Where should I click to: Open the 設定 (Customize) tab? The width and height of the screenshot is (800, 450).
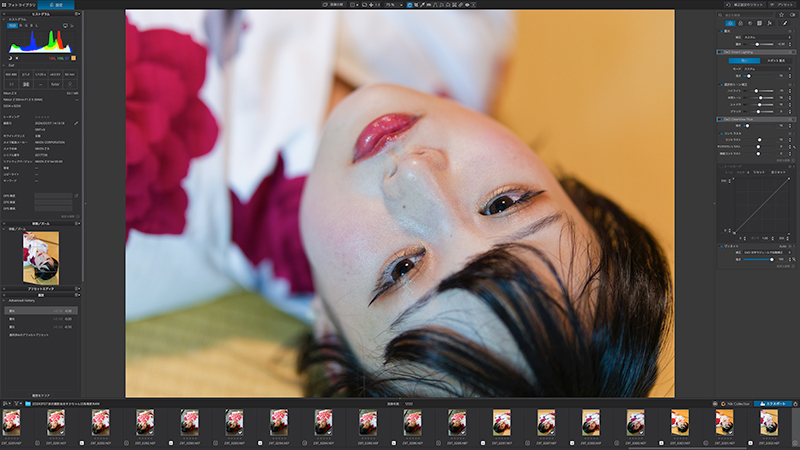(x=58, y=5)
